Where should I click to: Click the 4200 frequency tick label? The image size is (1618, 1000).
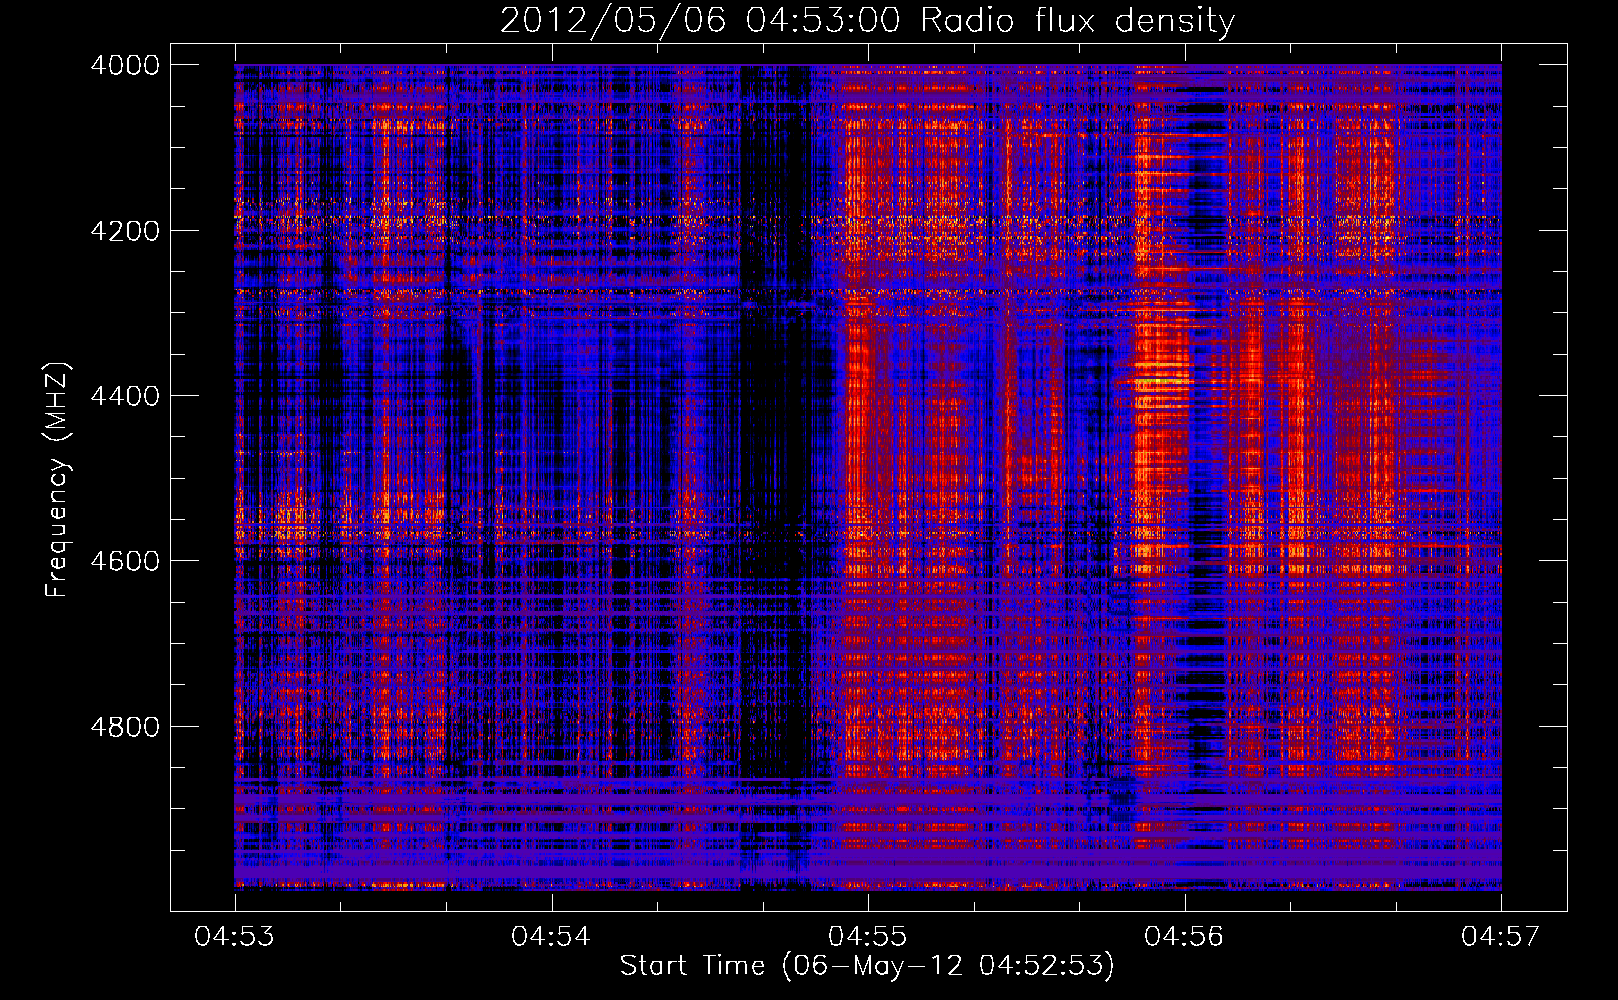tap(125, 230)
